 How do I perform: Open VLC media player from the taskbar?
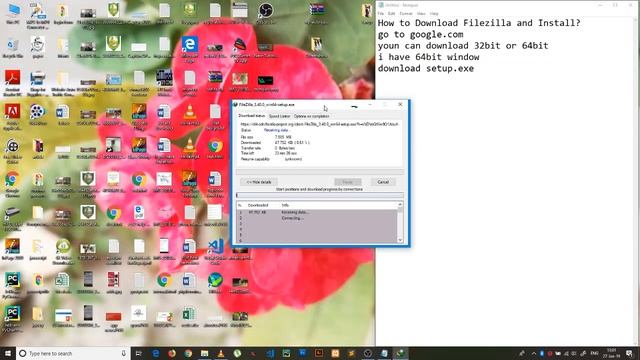[221, 353]
